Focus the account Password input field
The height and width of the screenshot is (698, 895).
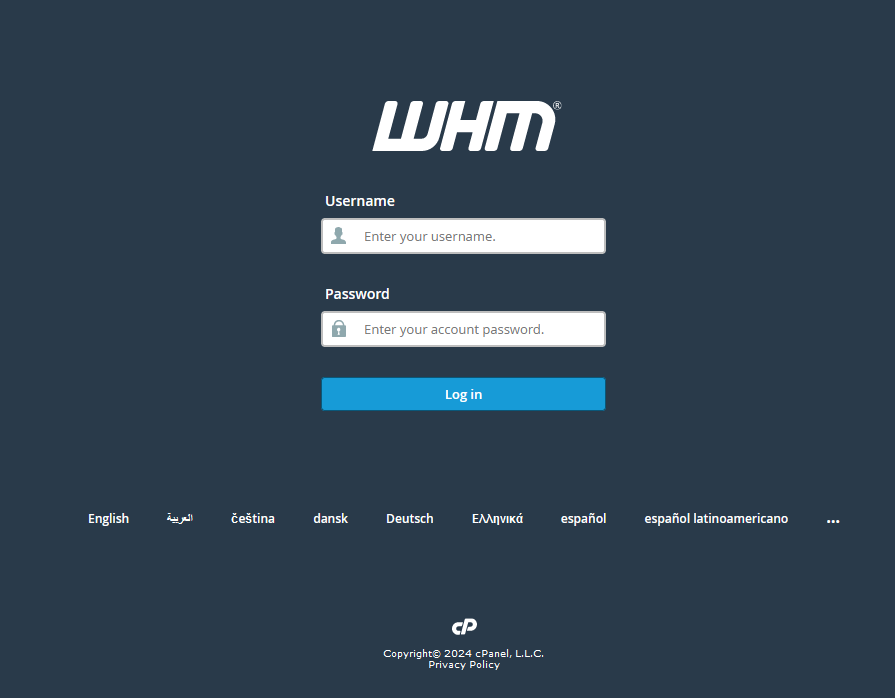point(463,329)
